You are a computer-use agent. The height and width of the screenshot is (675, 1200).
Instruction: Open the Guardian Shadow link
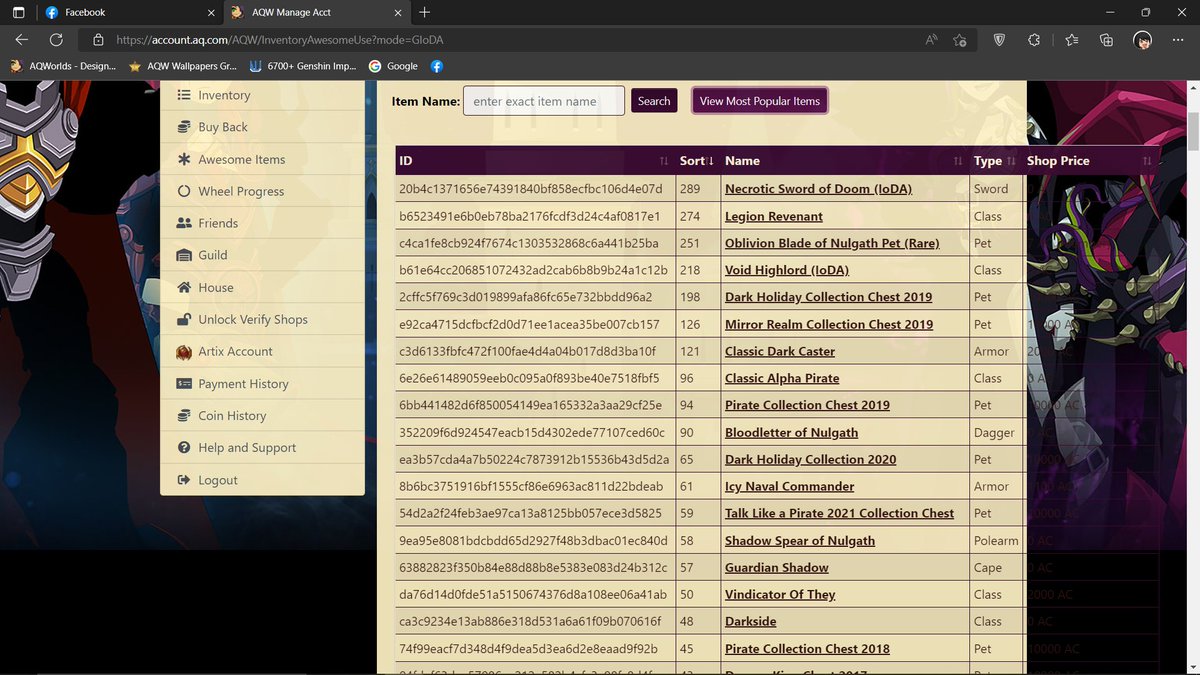pos(777,567)
